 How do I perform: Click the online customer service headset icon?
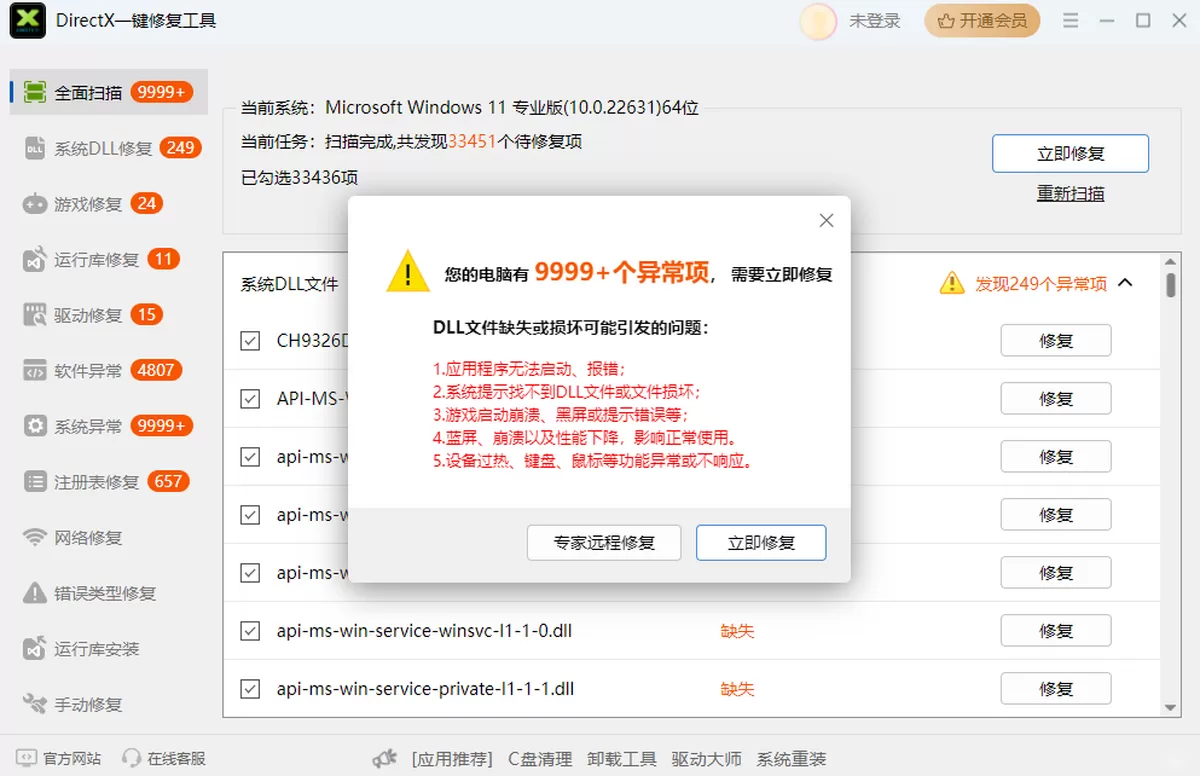(131, 758)
